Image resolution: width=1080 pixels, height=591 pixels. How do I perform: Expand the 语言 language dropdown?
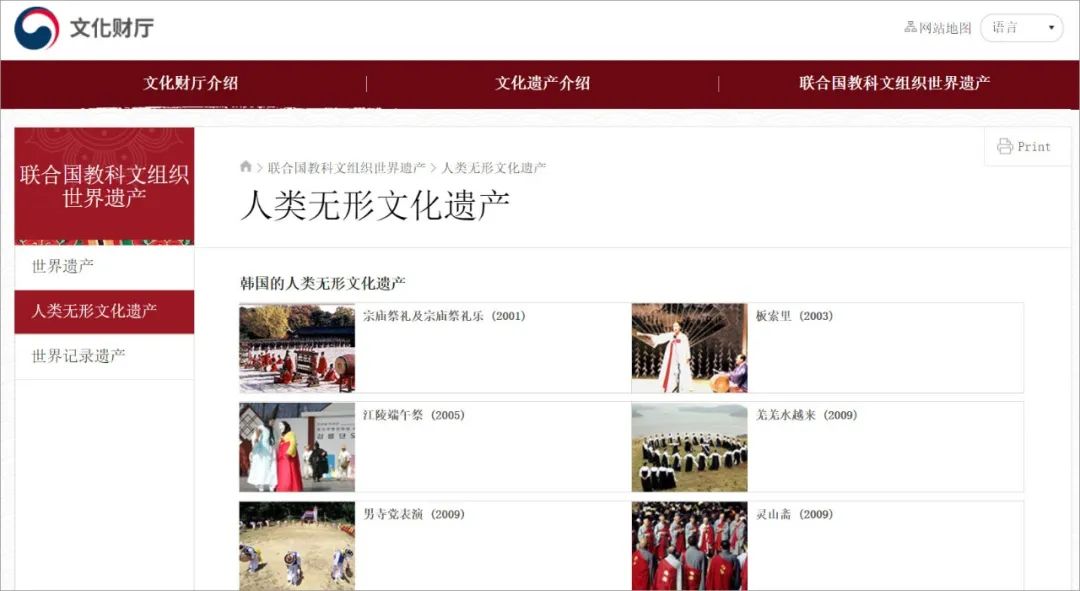(x=1019, y=27)
